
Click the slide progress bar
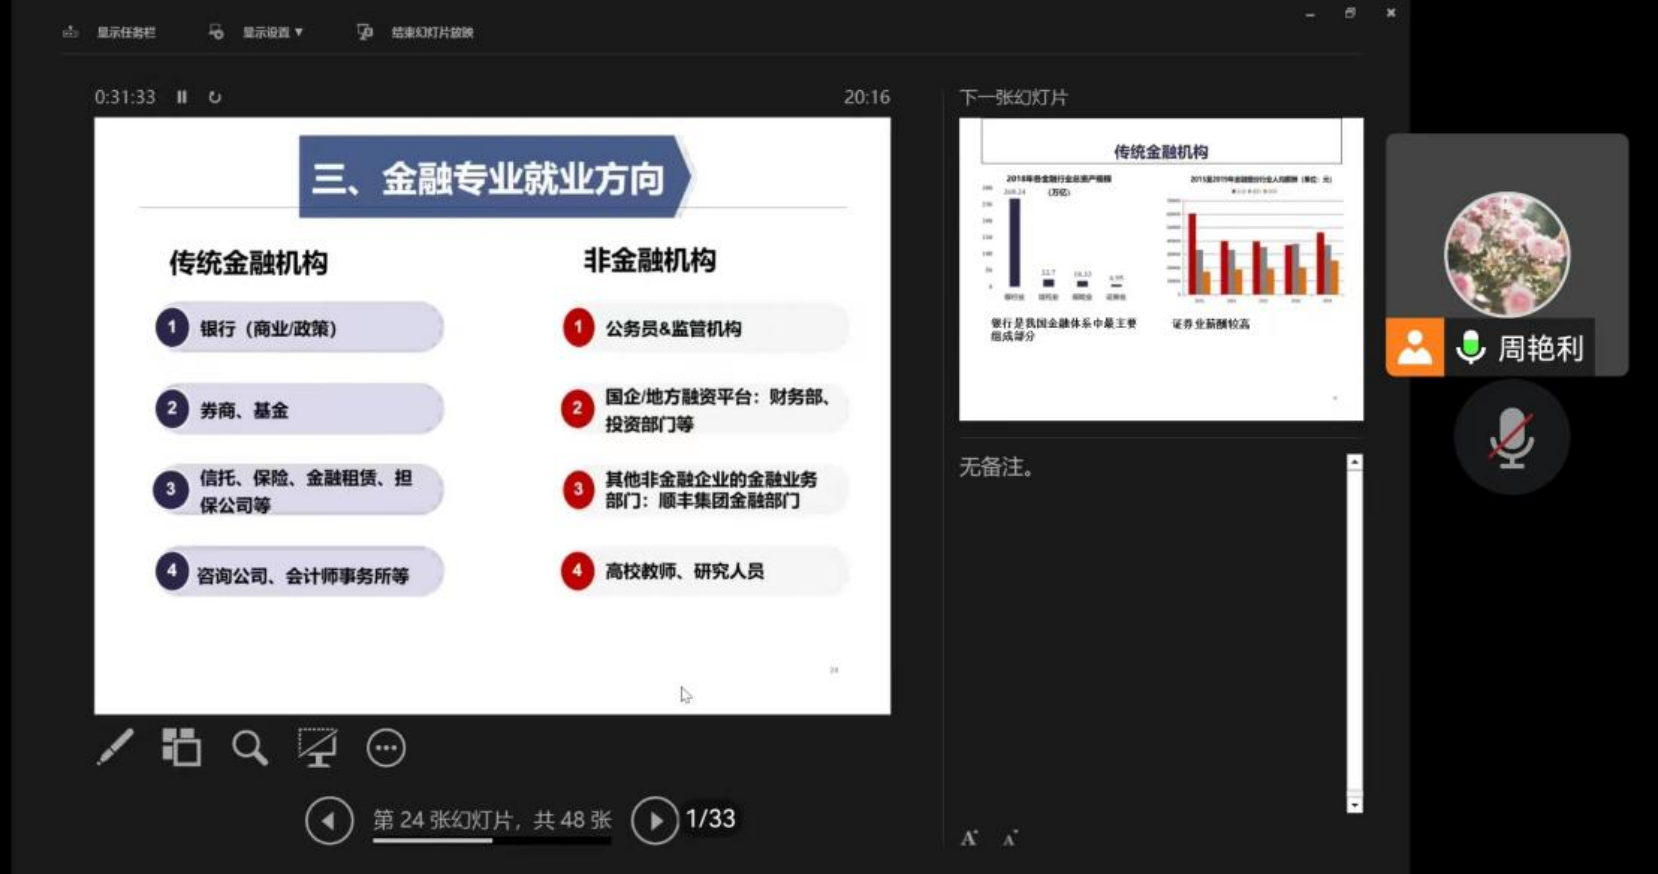(x=491, y=841)
